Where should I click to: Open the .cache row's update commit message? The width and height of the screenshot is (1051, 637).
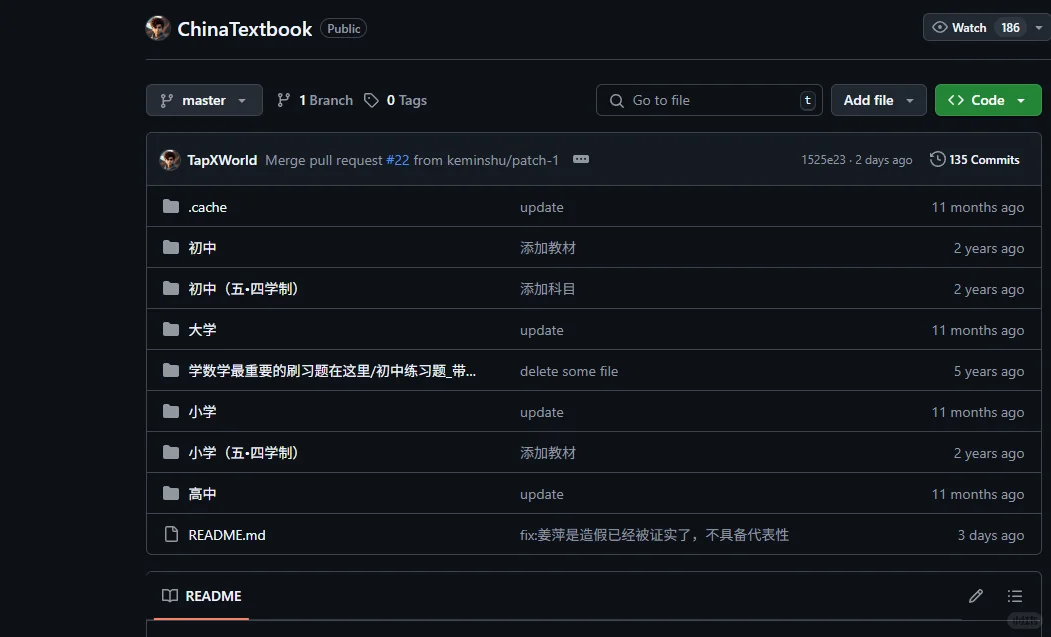pyautogui.click(x=542, y=207)
